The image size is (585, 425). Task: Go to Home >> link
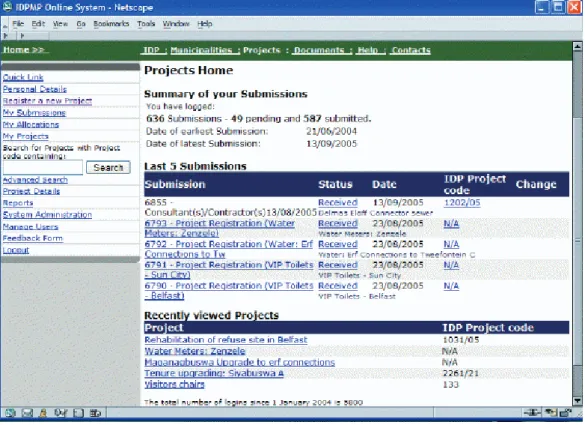click(x=25, y=50)
